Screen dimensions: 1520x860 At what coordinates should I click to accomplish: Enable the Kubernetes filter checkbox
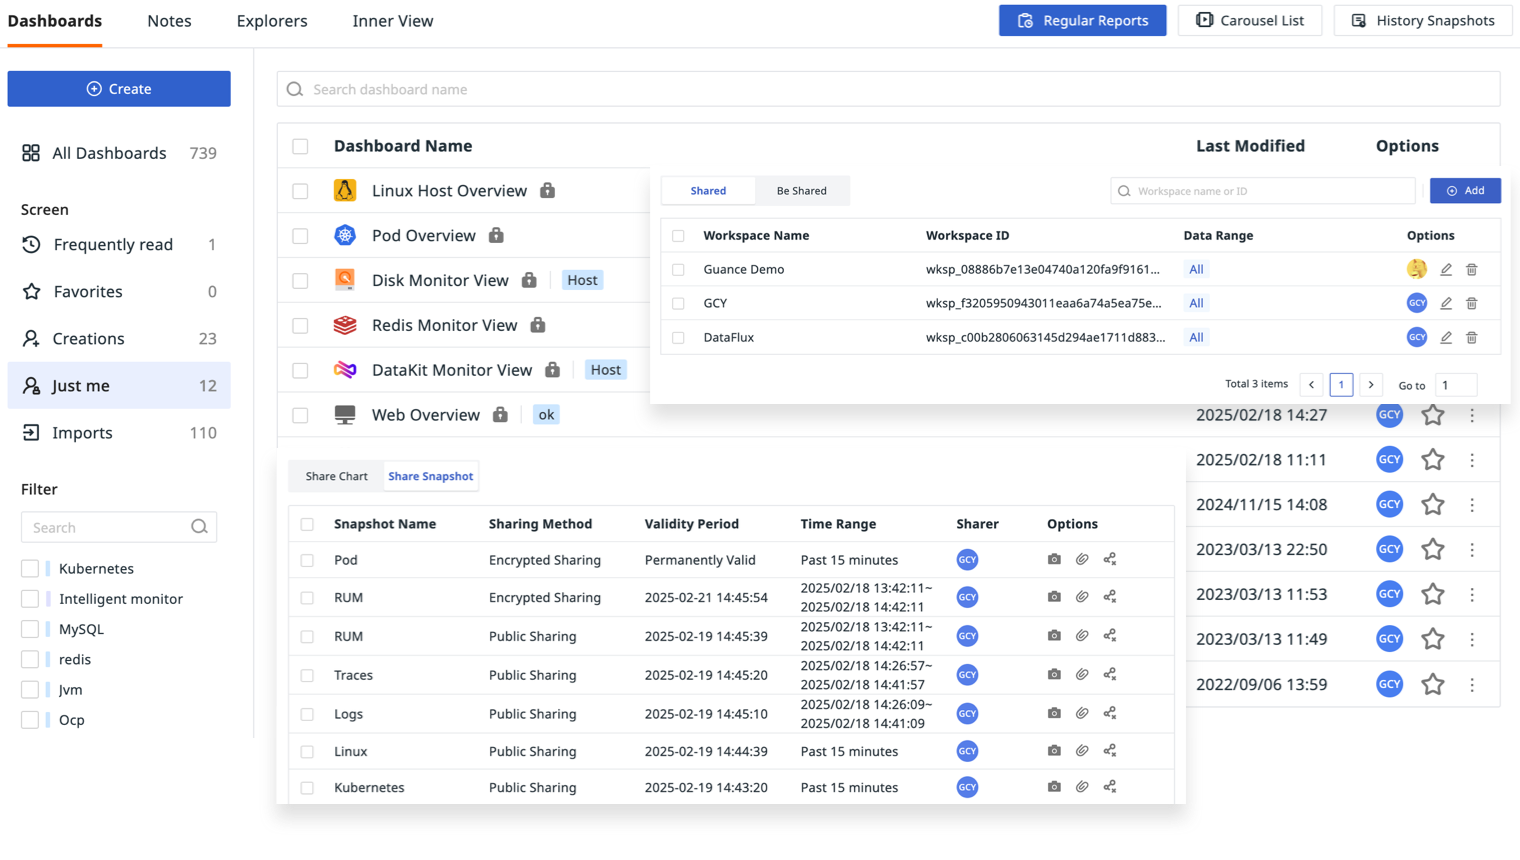coord(30,568)
